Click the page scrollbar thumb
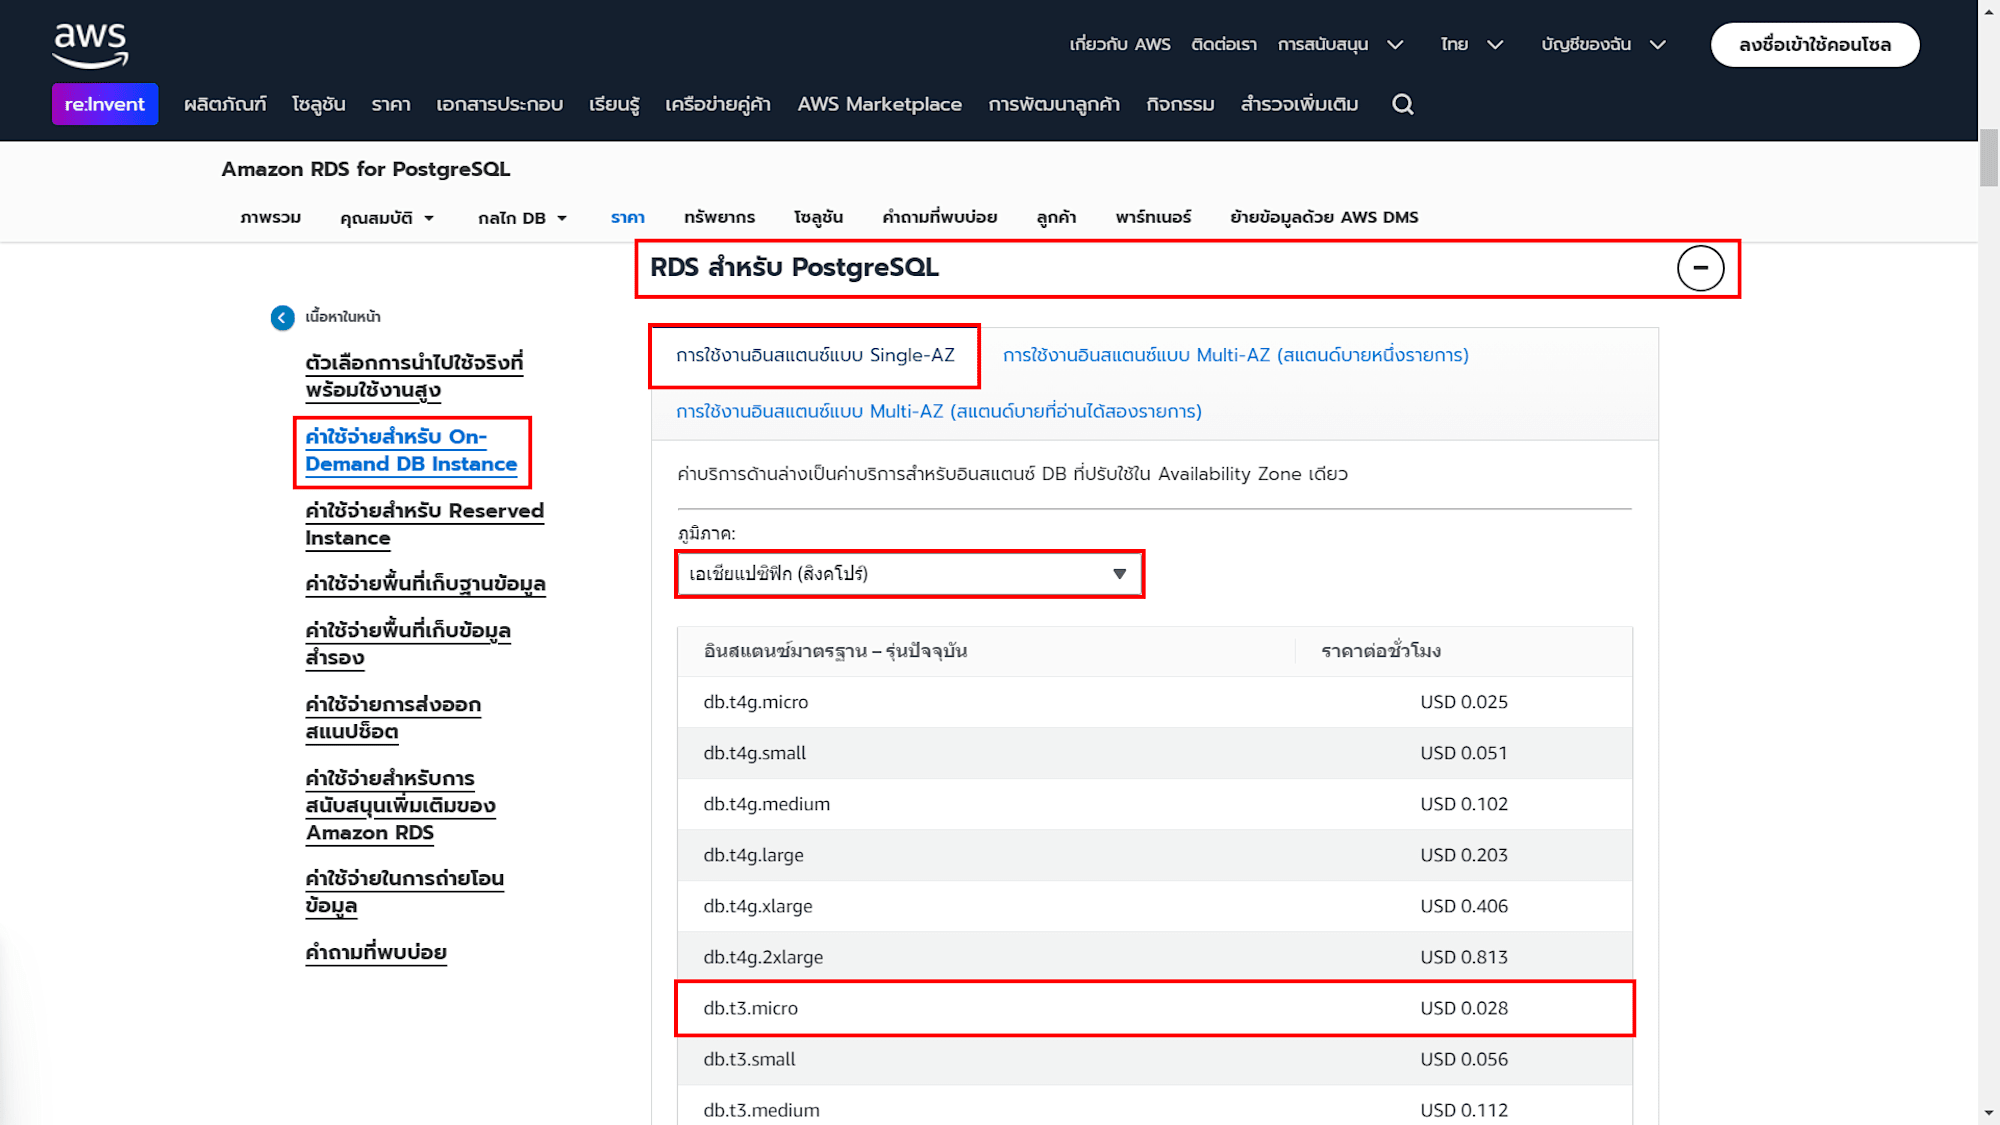This screenshot has width=2000, height=1125. click(x=1988, y=157)
